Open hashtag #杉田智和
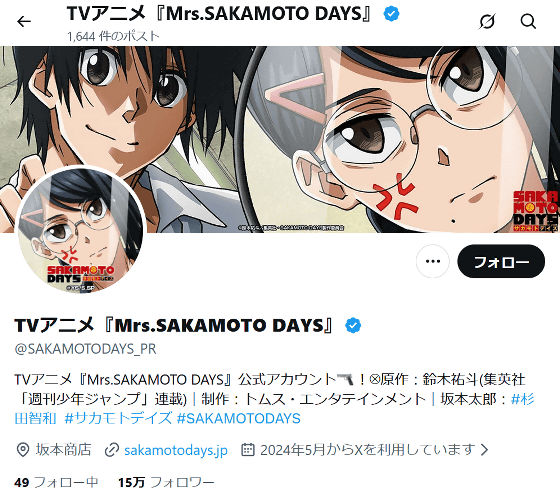This screenshot has width=560, height=503. coord(274,408)
